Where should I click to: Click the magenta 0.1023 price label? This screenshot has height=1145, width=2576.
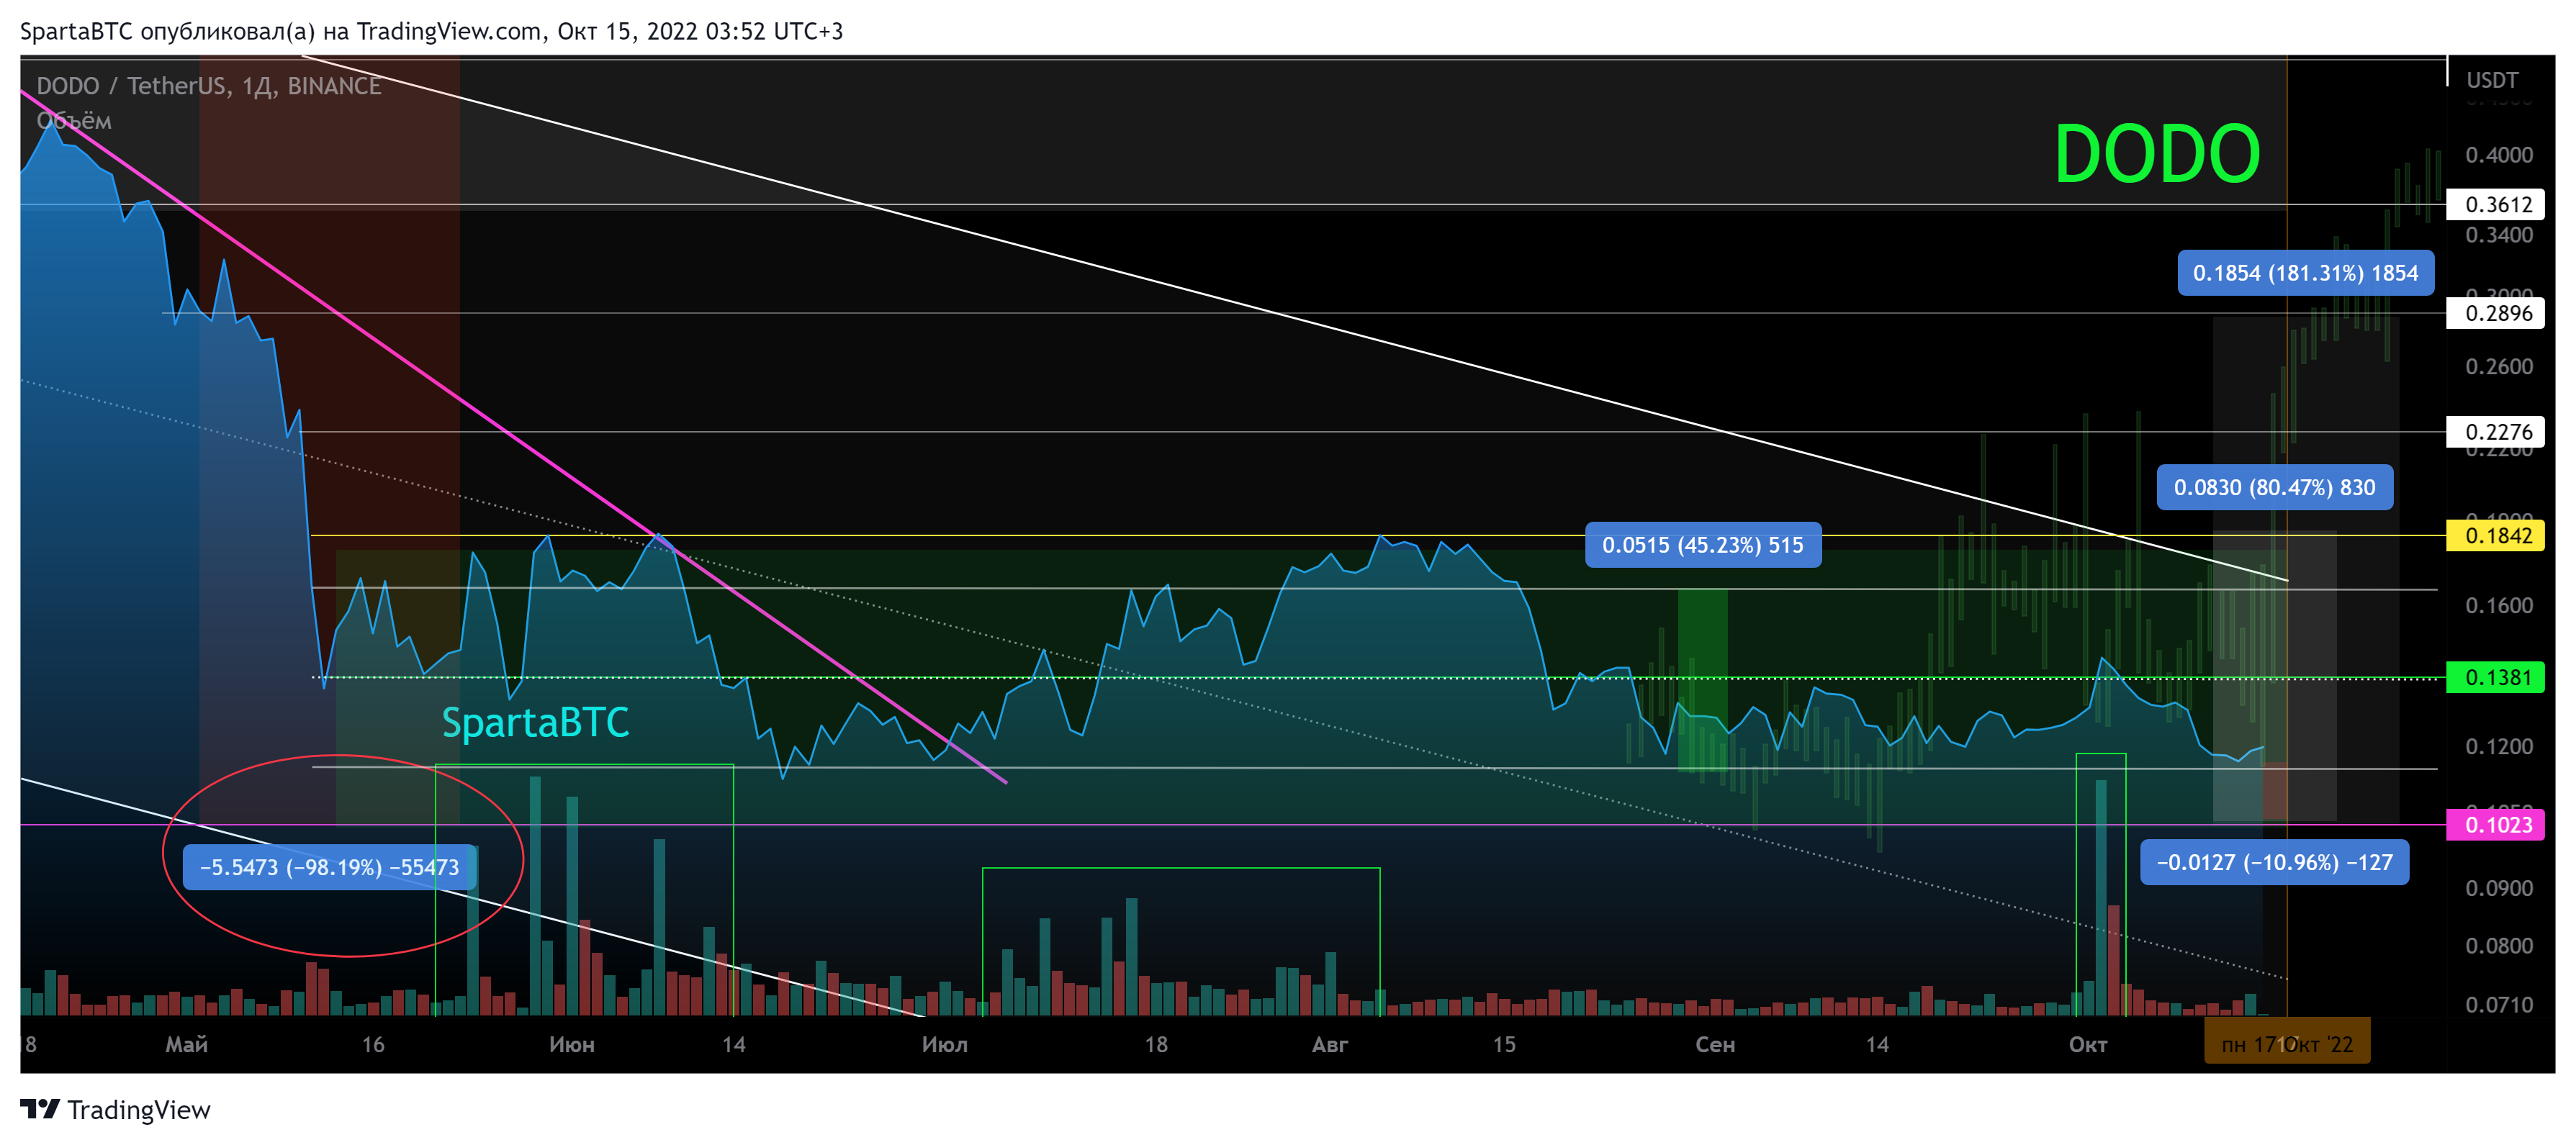coord(2495,825)
